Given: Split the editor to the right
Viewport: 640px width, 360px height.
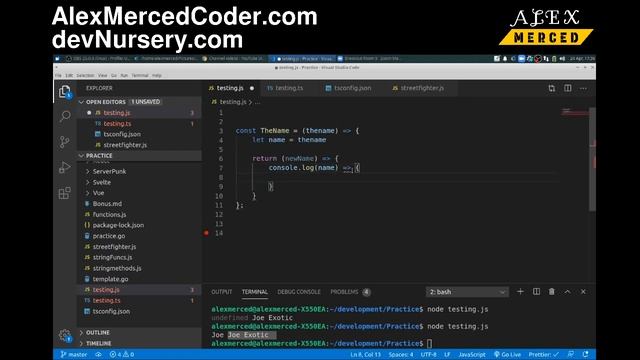Looking at the screenshot, I should point(568,88).
